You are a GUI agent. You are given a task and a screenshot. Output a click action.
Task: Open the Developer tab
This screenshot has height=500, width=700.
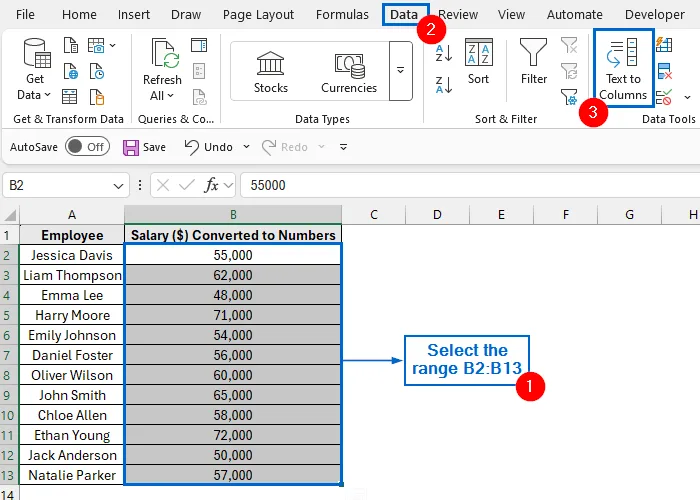click(654, 15)
